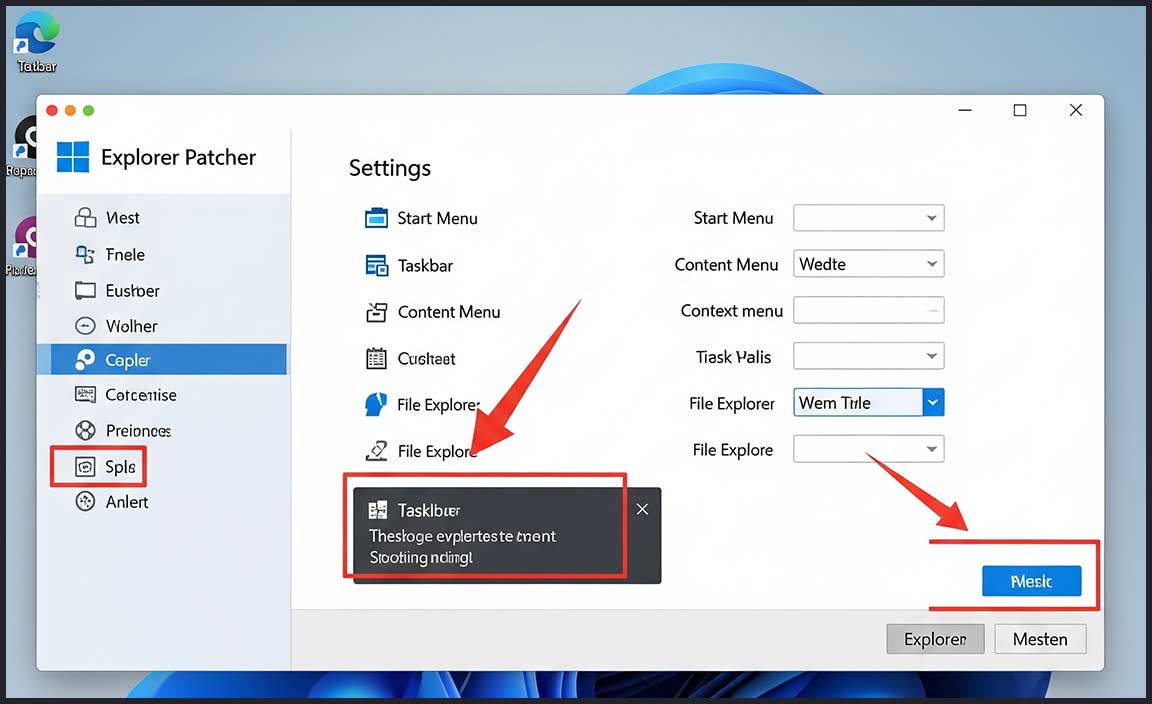Open the Wolher sidebar item

click(131, 326)
